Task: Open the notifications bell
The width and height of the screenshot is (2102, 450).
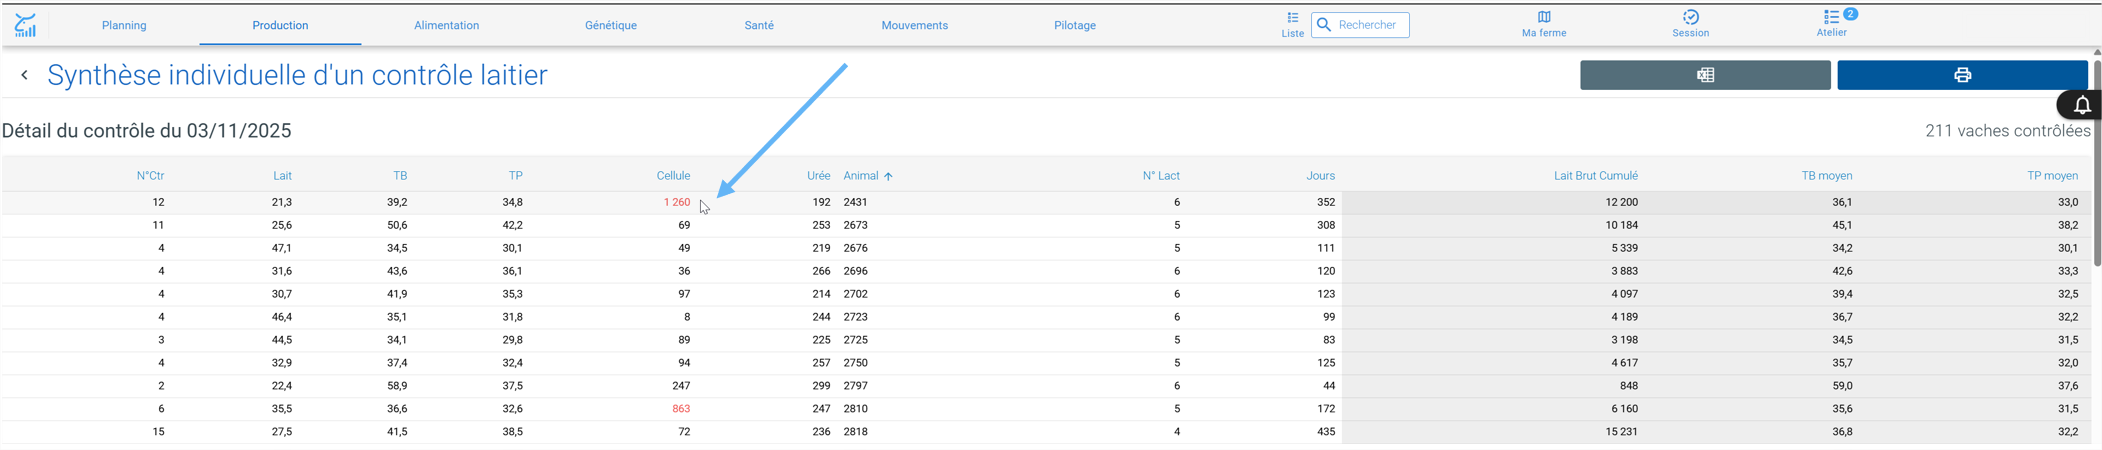Action: (2081, 105)
